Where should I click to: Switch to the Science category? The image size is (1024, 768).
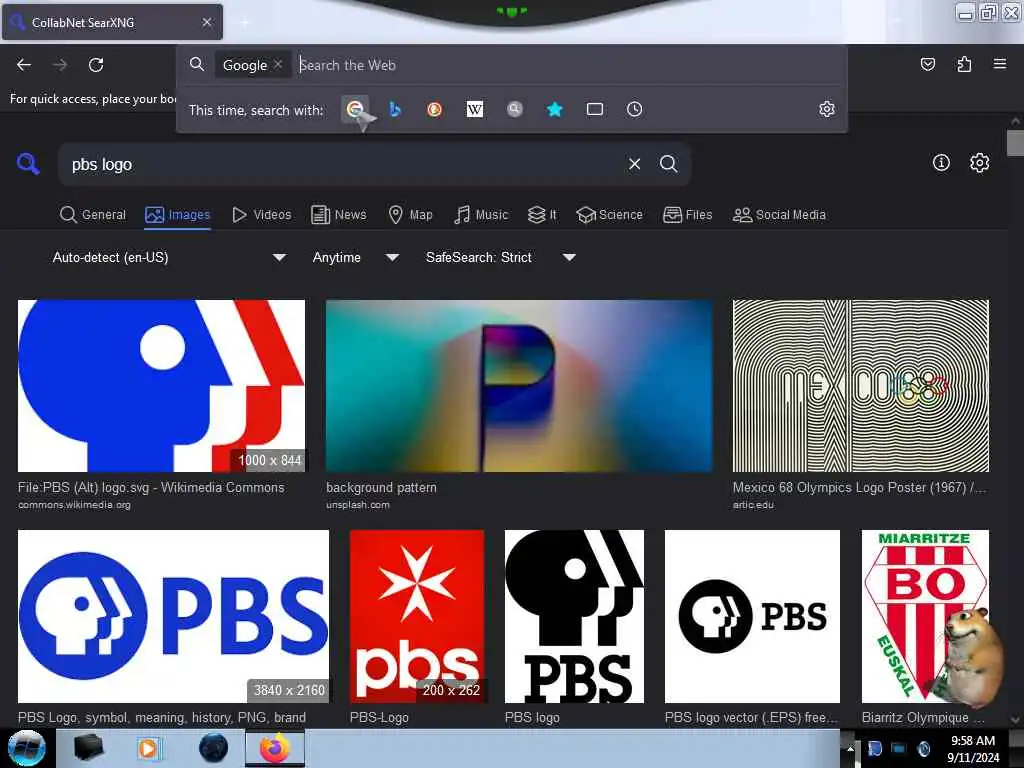point(609,214)
